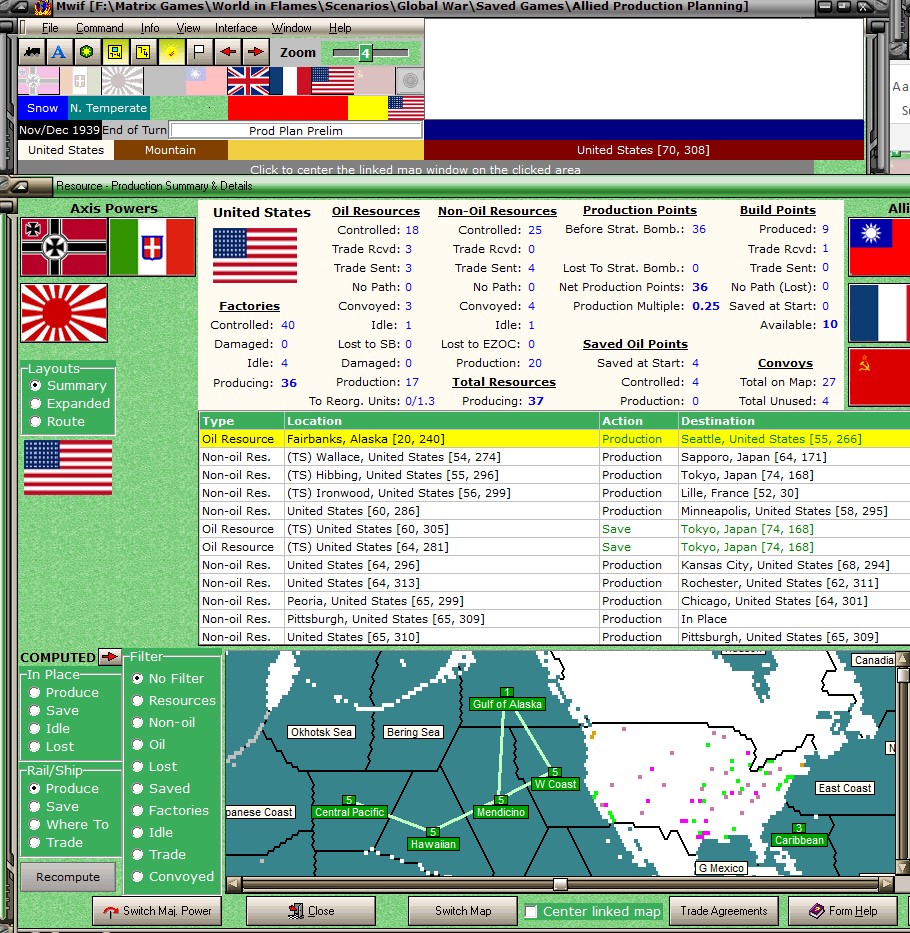910x933 pixels.
Task: Click the green circle toolbar icon
Action: [x=87, y=52]
